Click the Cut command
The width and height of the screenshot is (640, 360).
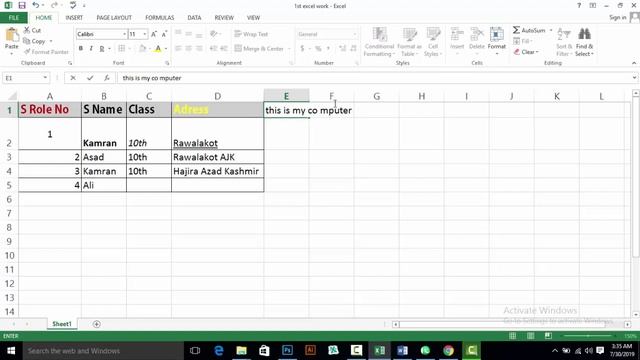(x=32, y=30)
